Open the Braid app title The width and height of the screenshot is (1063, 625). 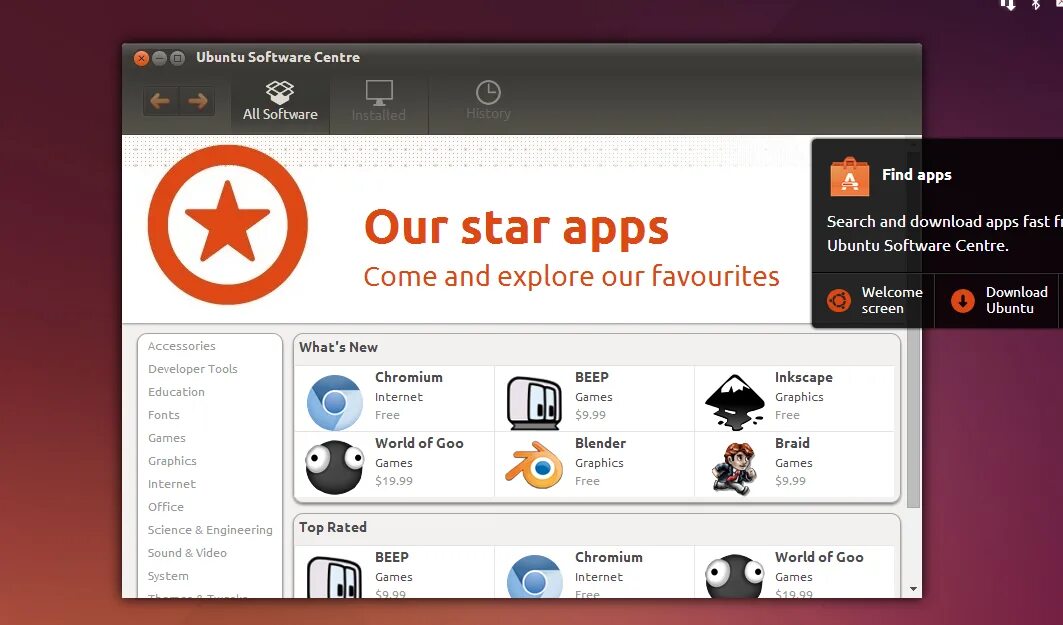pos(793,443)
